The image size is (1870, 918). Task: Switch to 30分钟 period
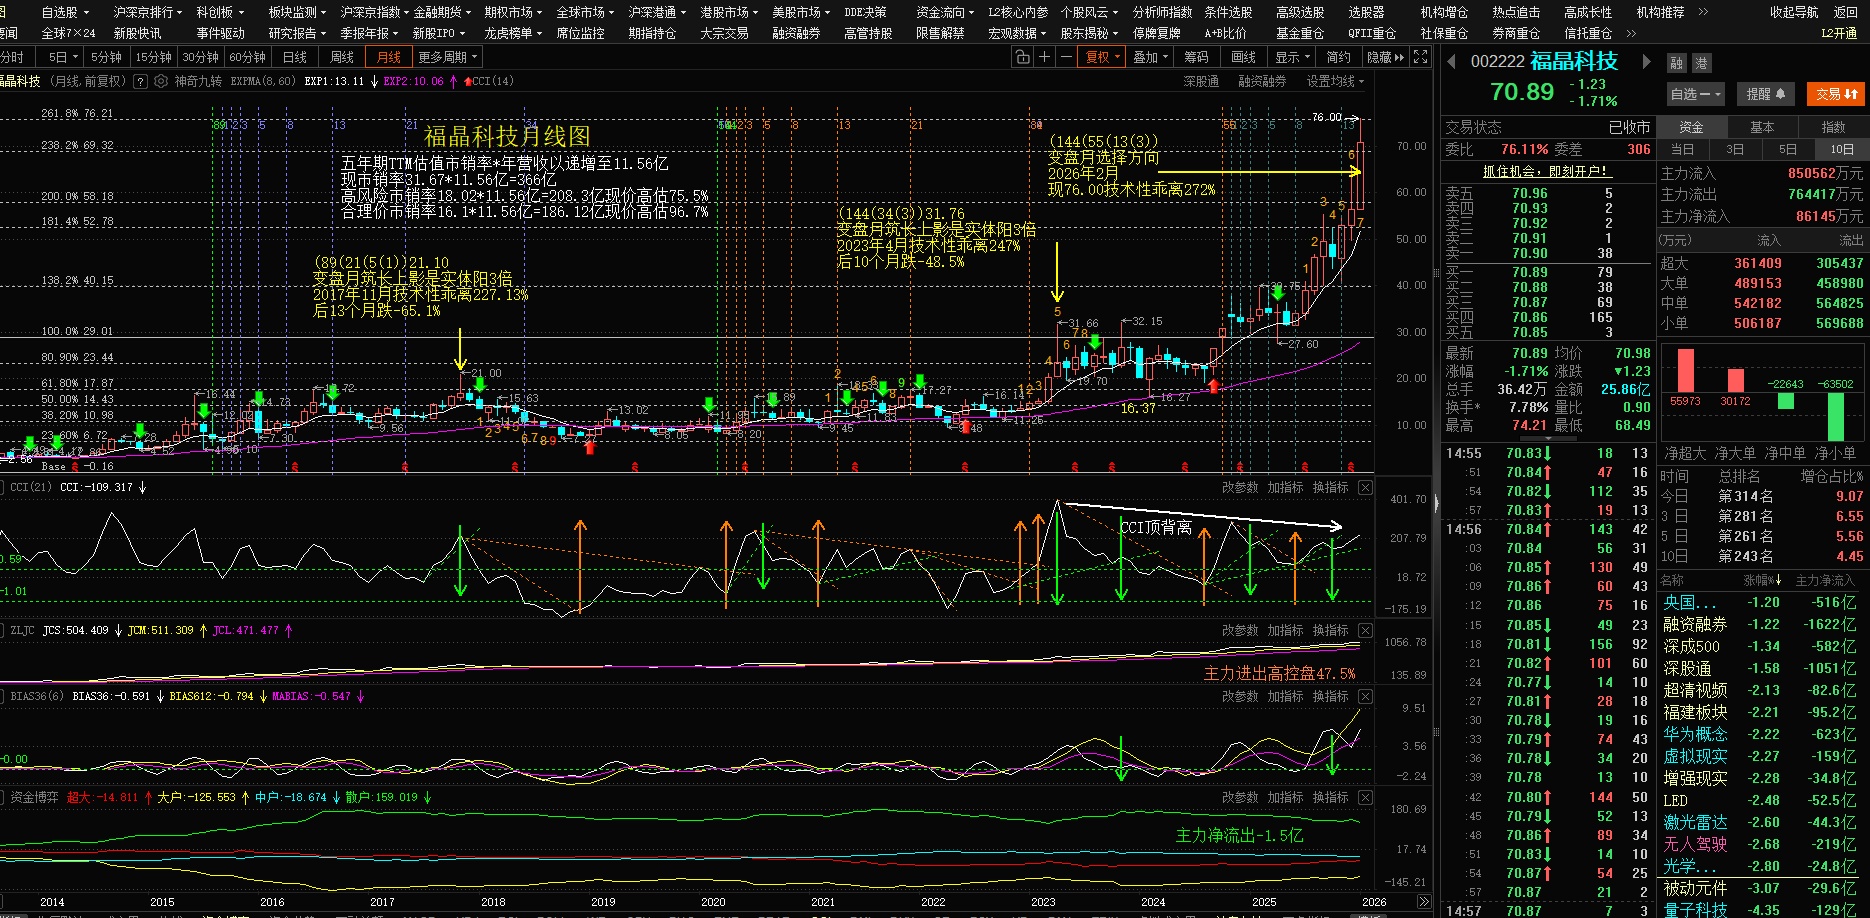click(x=200, y=57)
